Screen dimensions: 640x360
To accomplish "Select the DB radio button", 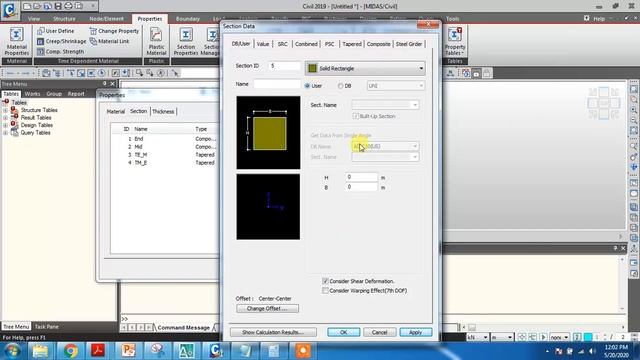I will [x=340, y=86].
